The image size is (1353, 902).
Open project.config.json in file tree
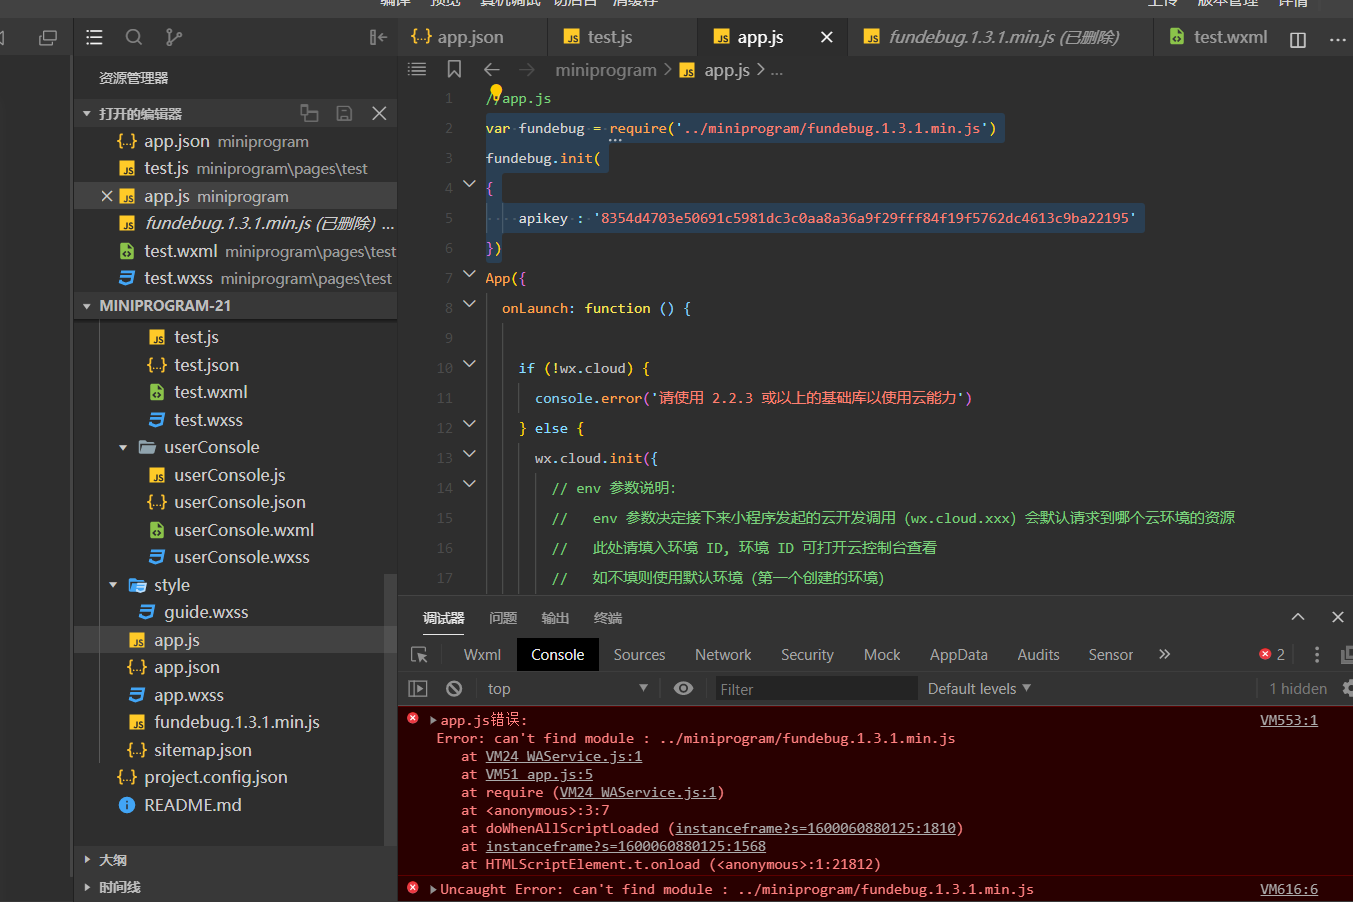(216, 777)
